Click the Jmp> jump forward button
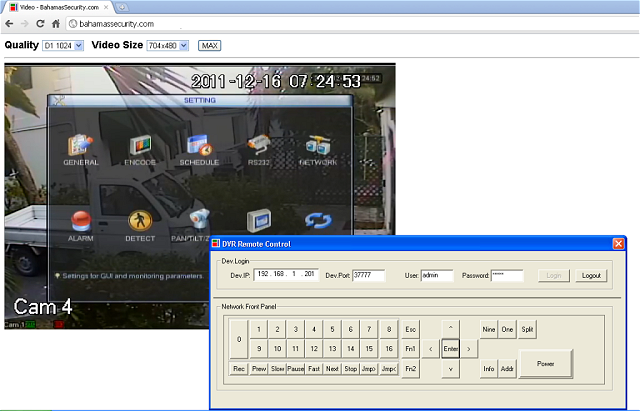The height and width of the screenshot is (411, 640). point(369,369)
